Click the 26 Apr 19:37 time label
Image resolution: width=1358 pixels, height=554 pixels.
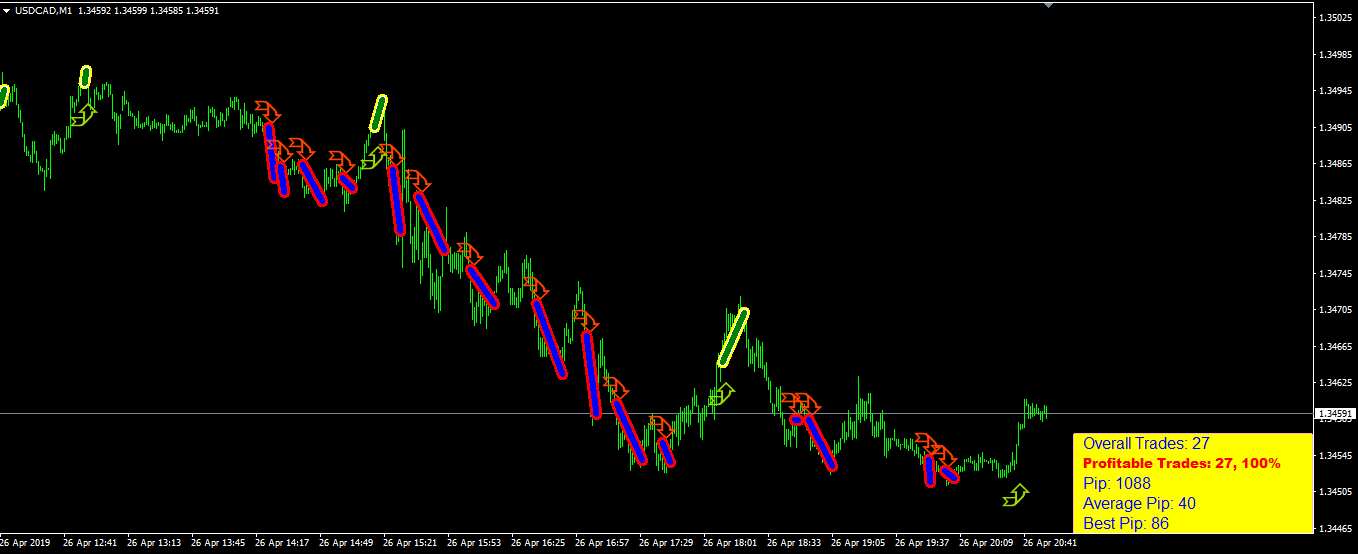coord(922,544)
